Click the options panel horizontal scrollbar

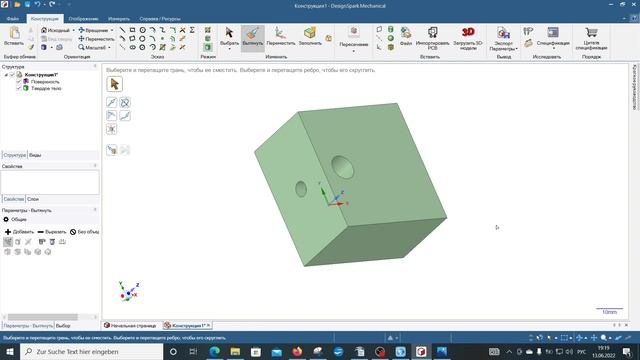tap(43, 317)
